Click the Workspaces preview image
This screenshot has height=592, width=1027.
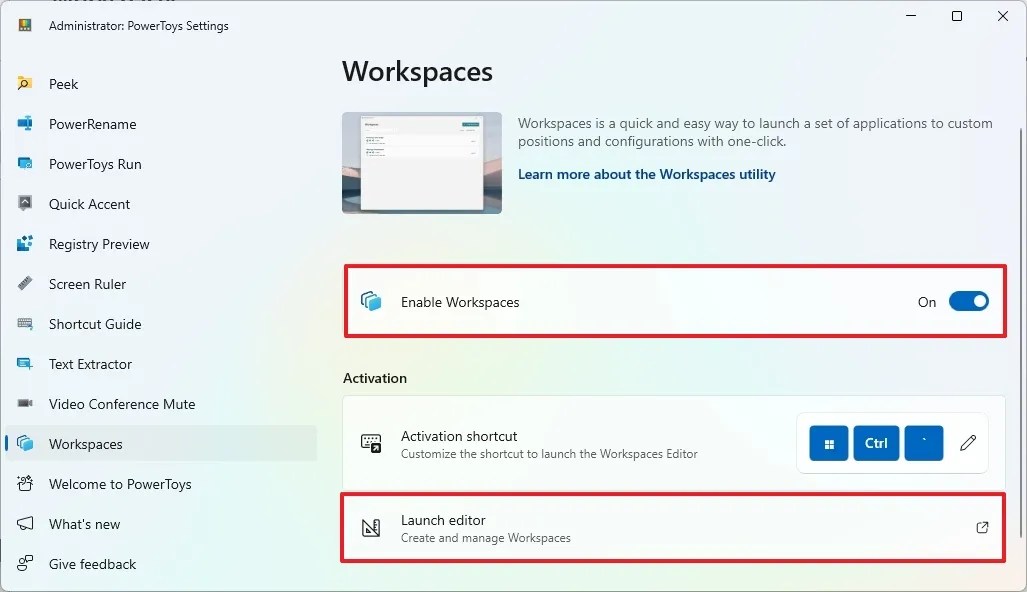(x=421, y=162)
